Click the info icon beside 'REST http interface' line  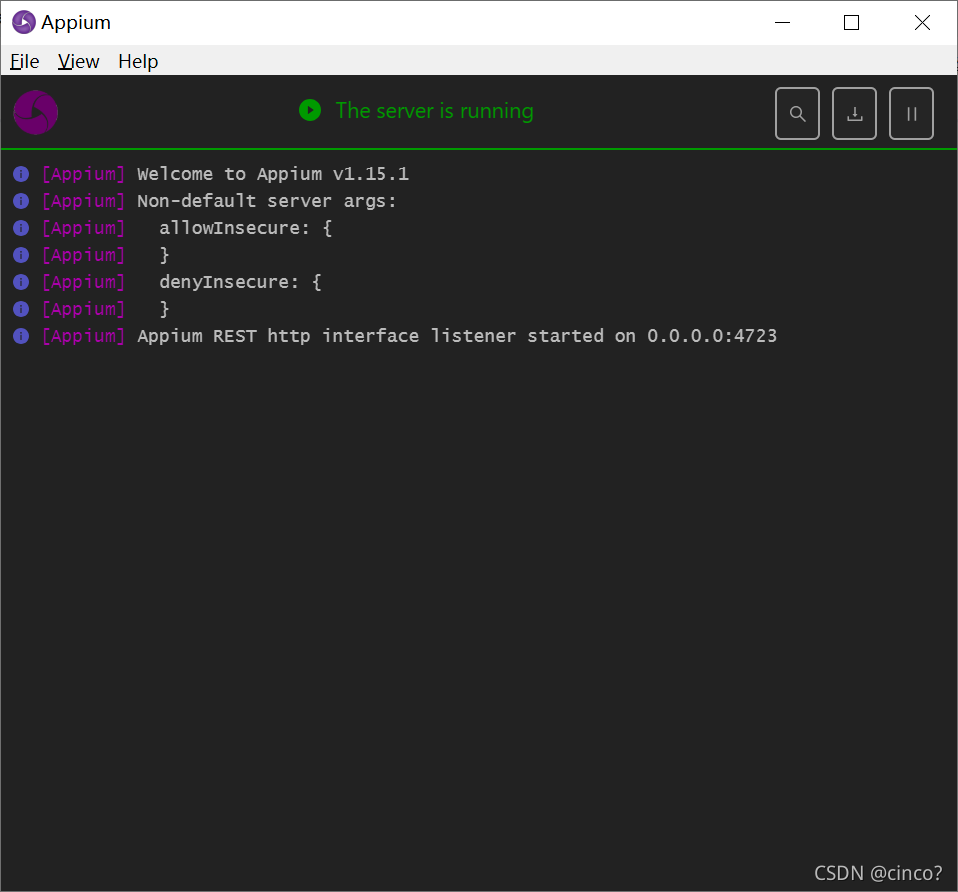pyautogui.click(x=21, y=336)
